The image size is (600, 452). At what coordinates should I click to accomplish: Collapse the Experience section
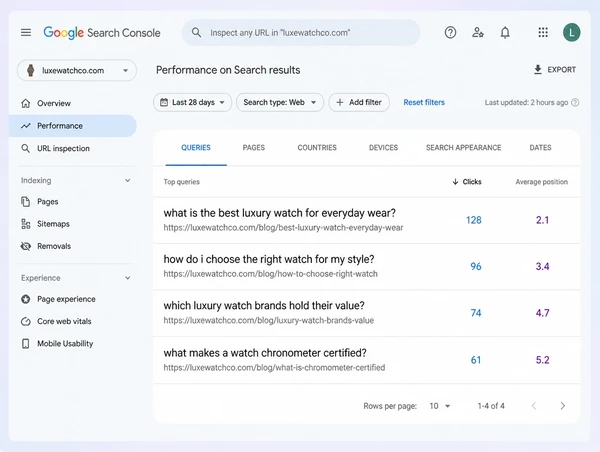[128, 278]
